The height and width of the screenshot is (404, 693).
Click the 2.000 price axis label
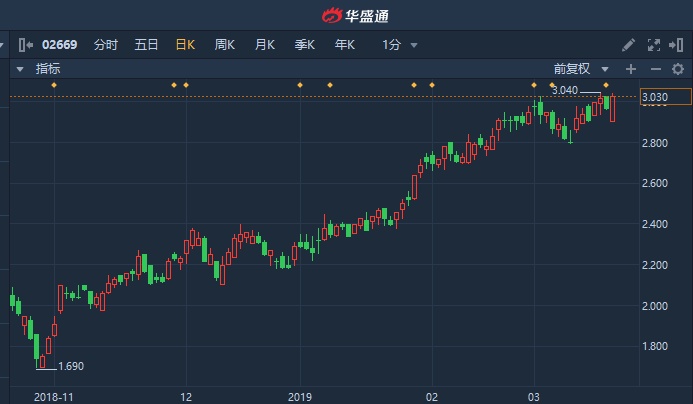click(x=655, y=306)
